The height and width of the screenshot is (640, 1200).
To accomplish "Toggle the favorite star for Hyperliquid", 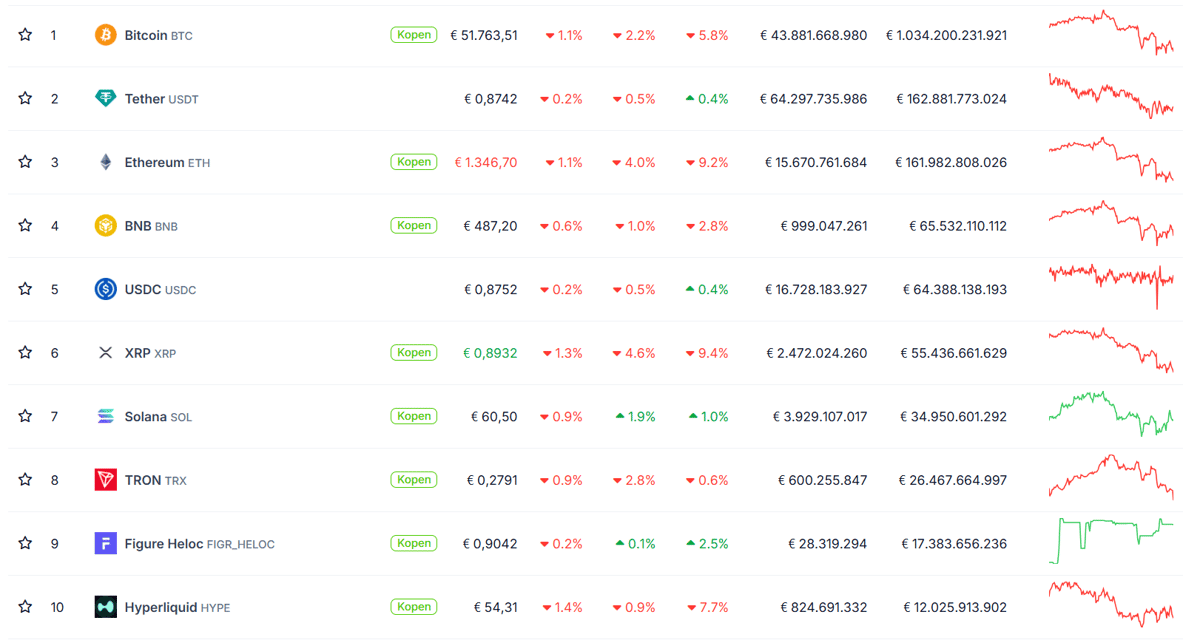I will (25, 606).
